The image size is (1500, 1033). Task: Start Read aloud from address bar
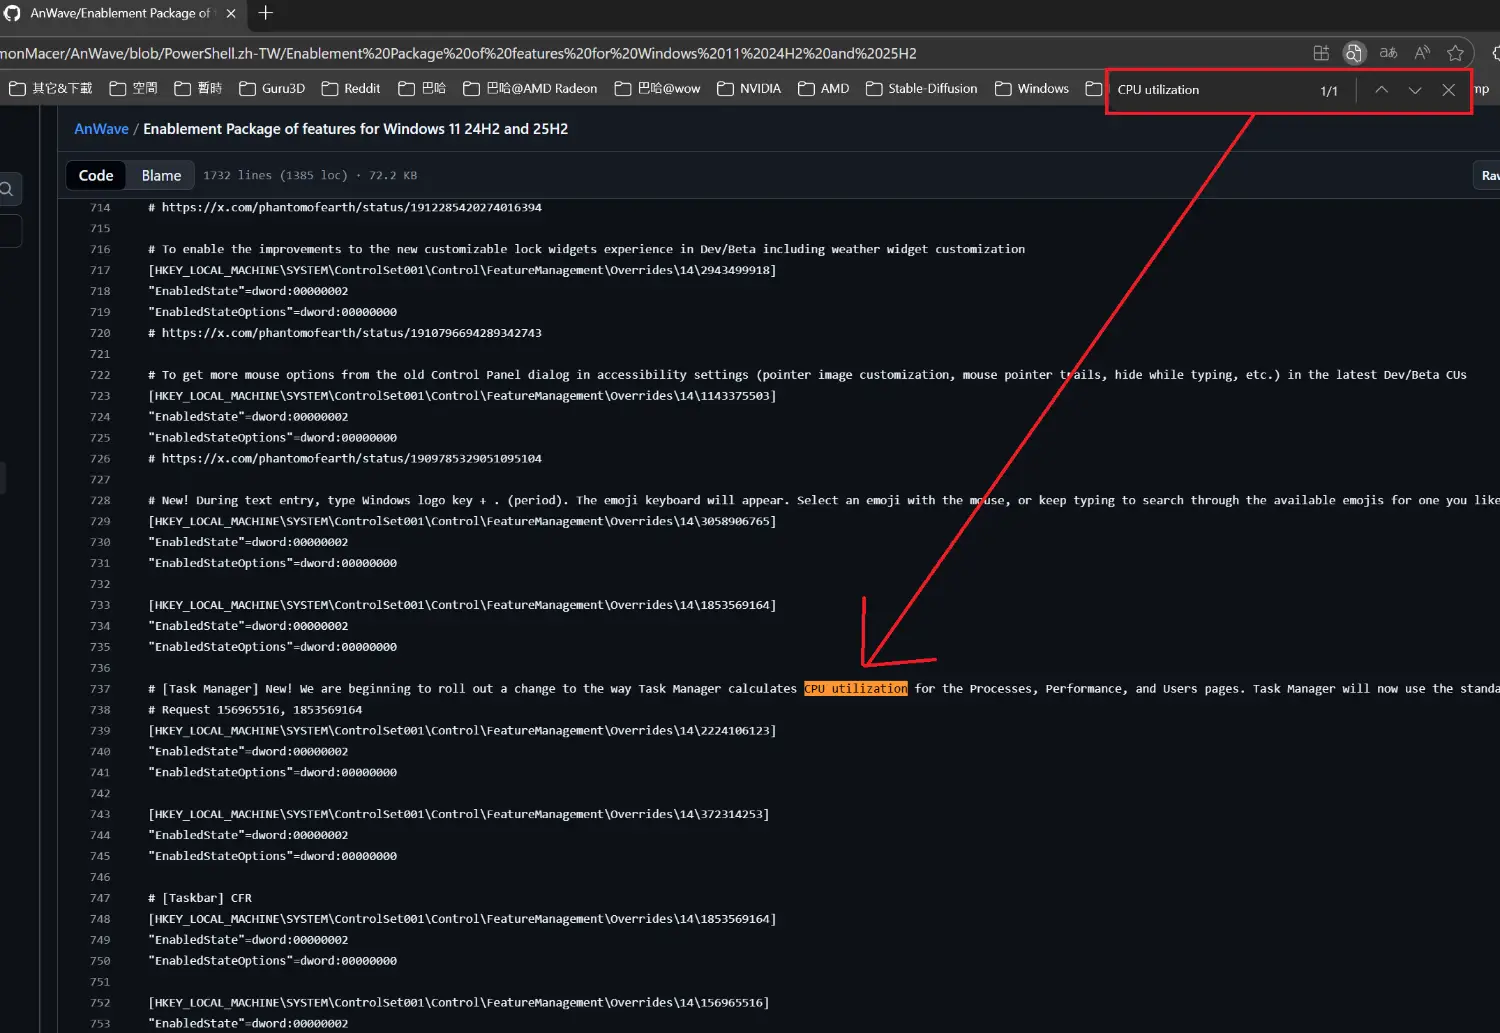click(1422, 53)
